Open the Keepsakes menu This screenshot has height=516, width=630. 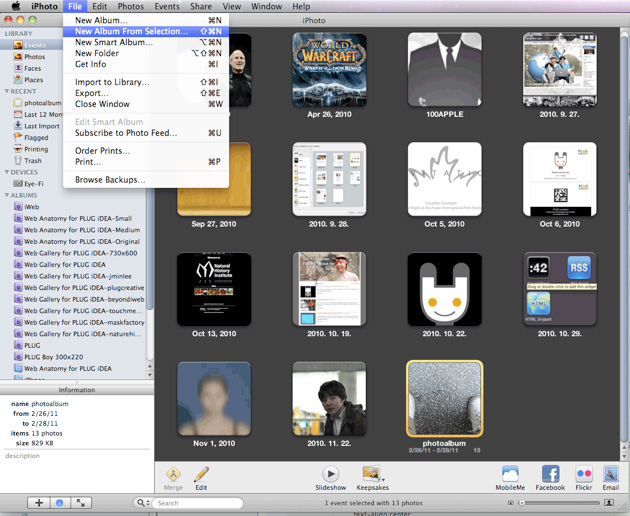pyautogui.click(x=372, y=478)
